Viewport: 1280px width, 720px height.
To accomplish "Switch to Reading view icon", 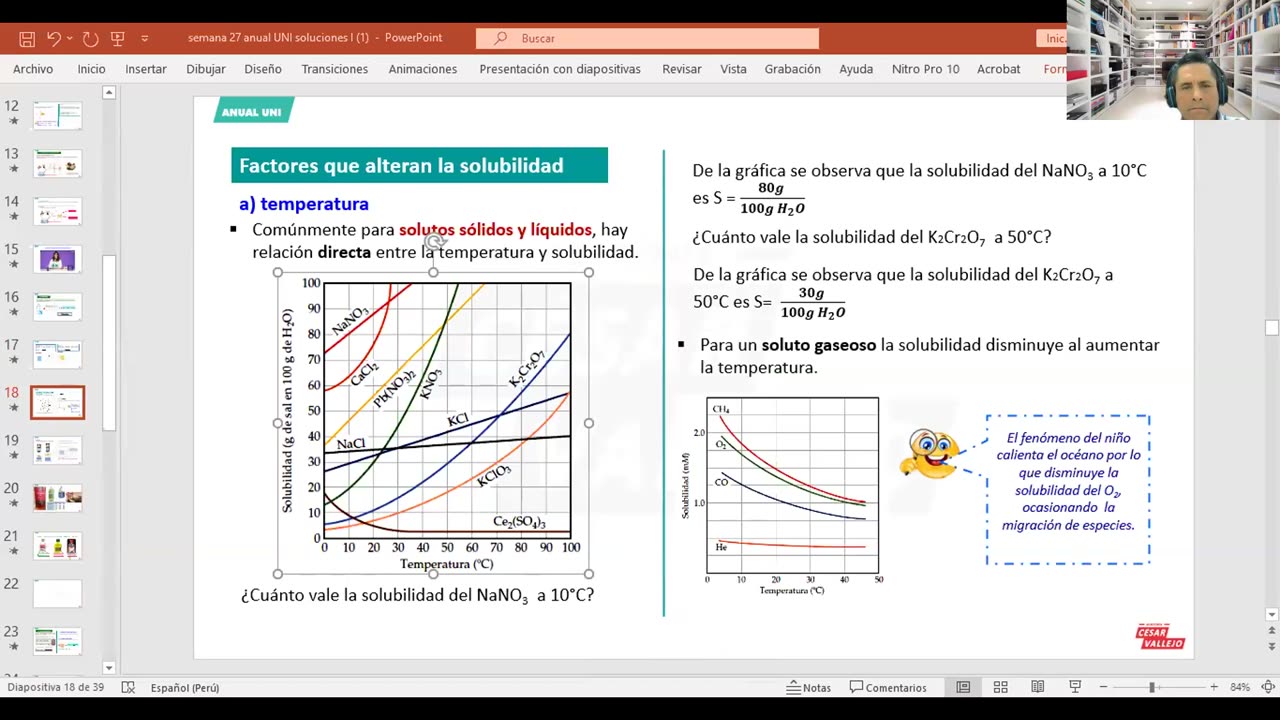I will tap(1038, 688).
